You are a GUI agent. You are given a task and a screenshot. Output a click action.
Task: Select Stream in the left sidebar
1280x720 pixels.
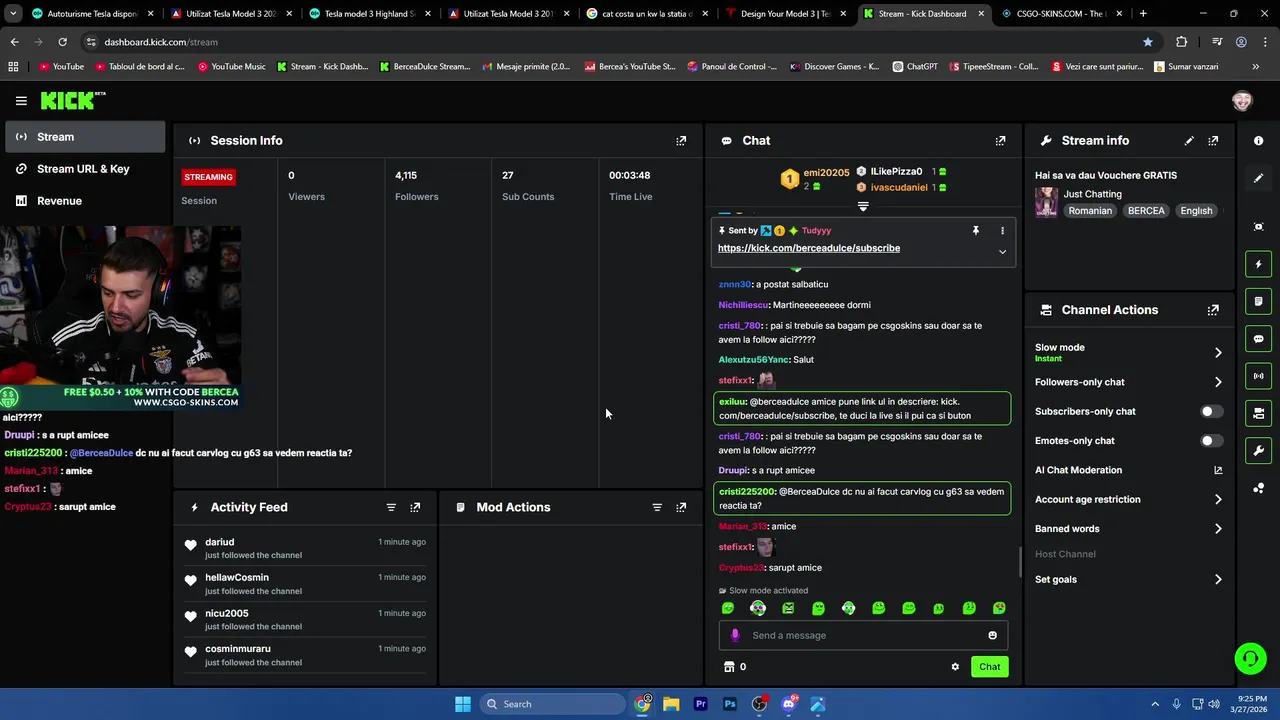pos(84,137)
